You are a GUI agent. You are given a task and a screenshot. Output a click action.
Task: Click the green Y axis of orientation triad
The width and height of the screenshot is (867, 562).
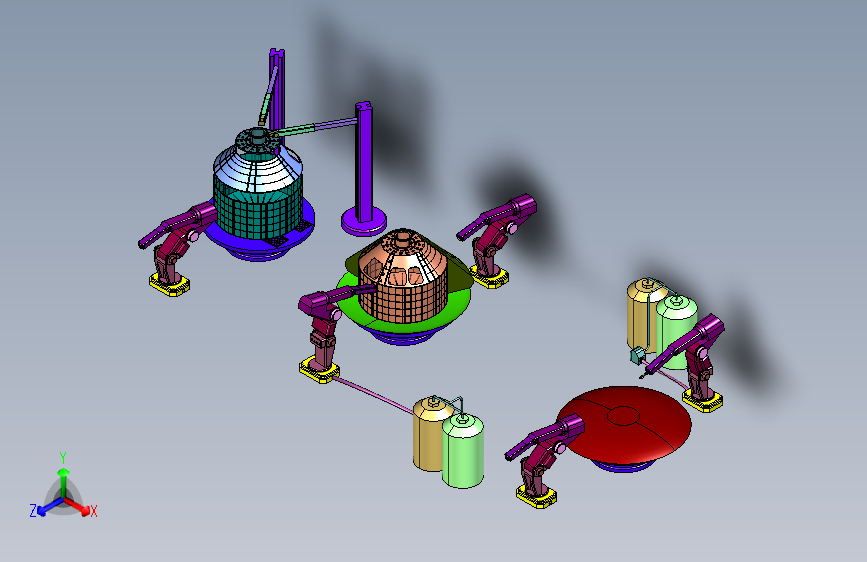pyautogui.click(x=64, y=483)
